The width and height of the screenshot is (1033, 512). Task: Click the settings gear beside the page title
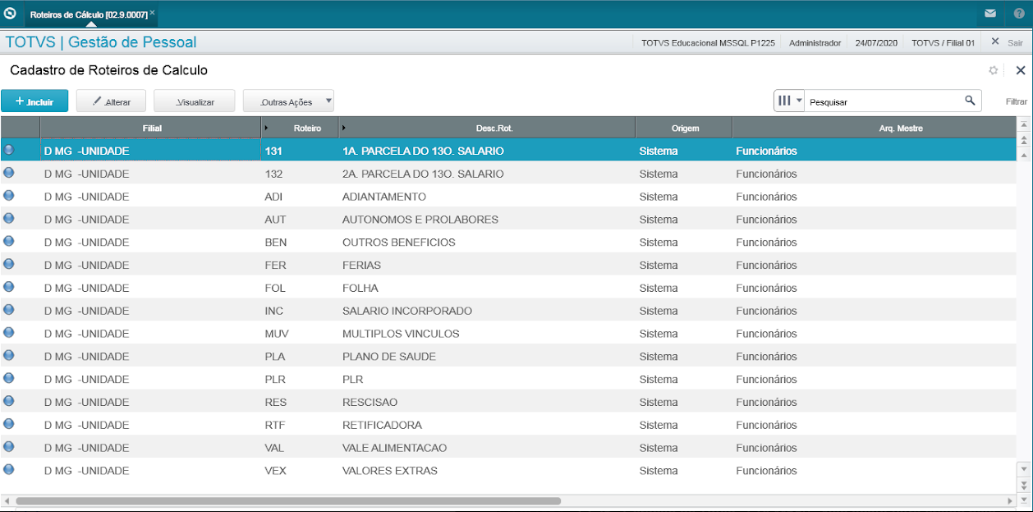993,71
